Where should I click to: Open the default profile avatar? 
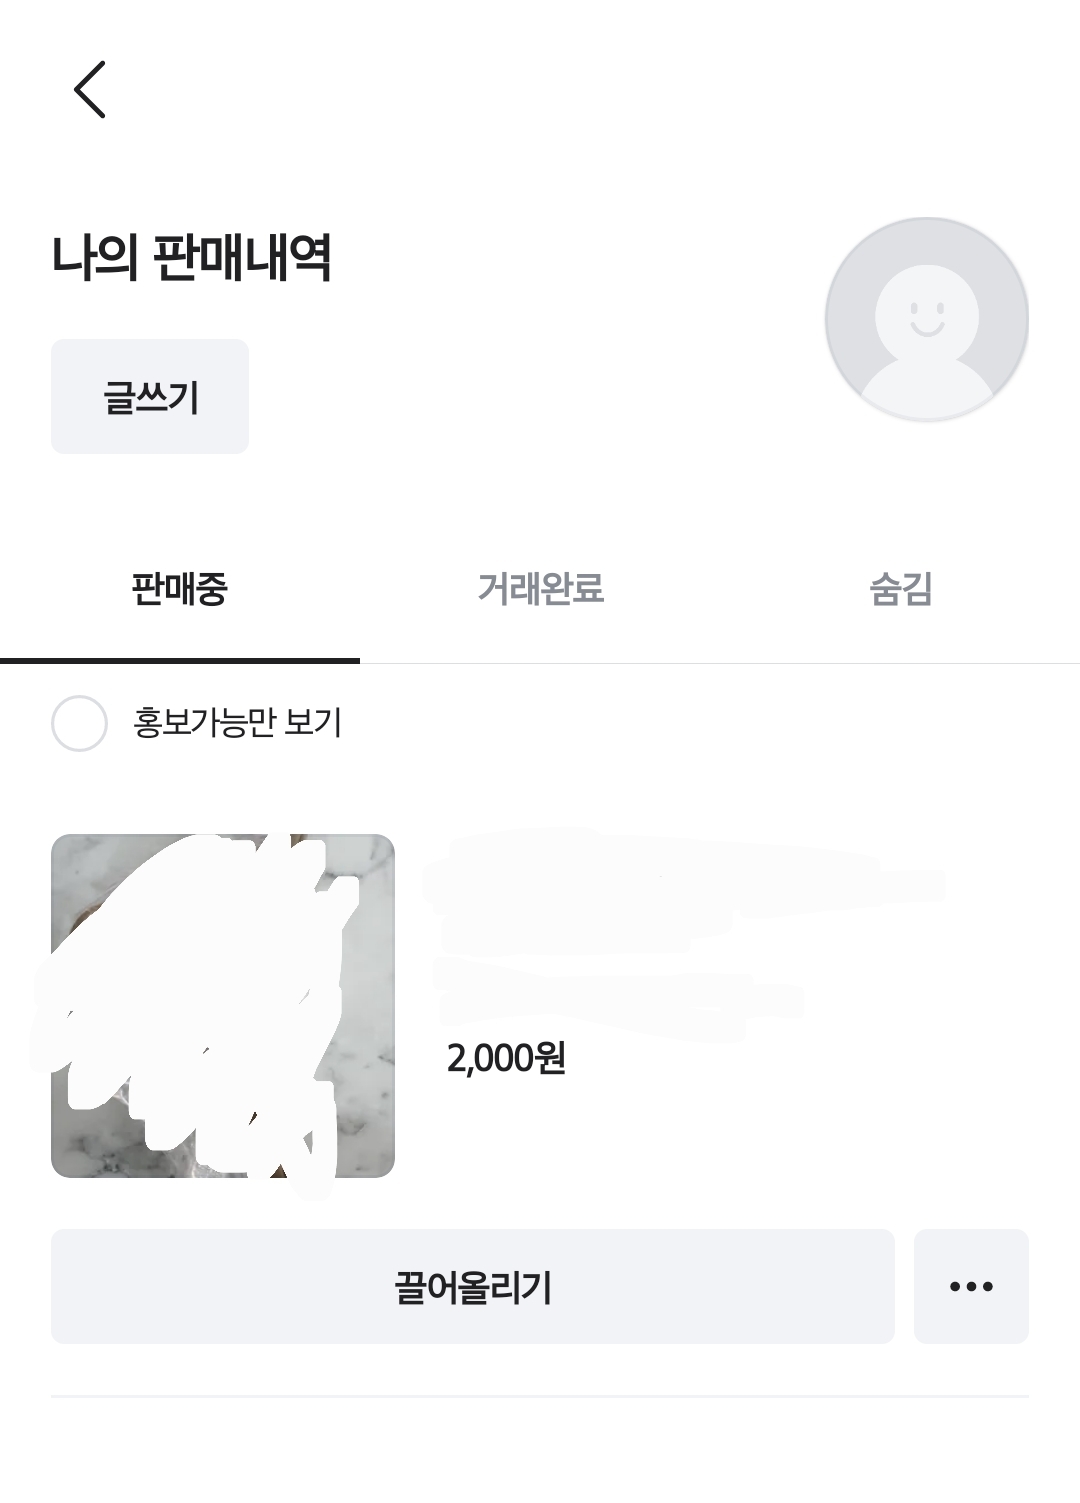click(926, 319)
